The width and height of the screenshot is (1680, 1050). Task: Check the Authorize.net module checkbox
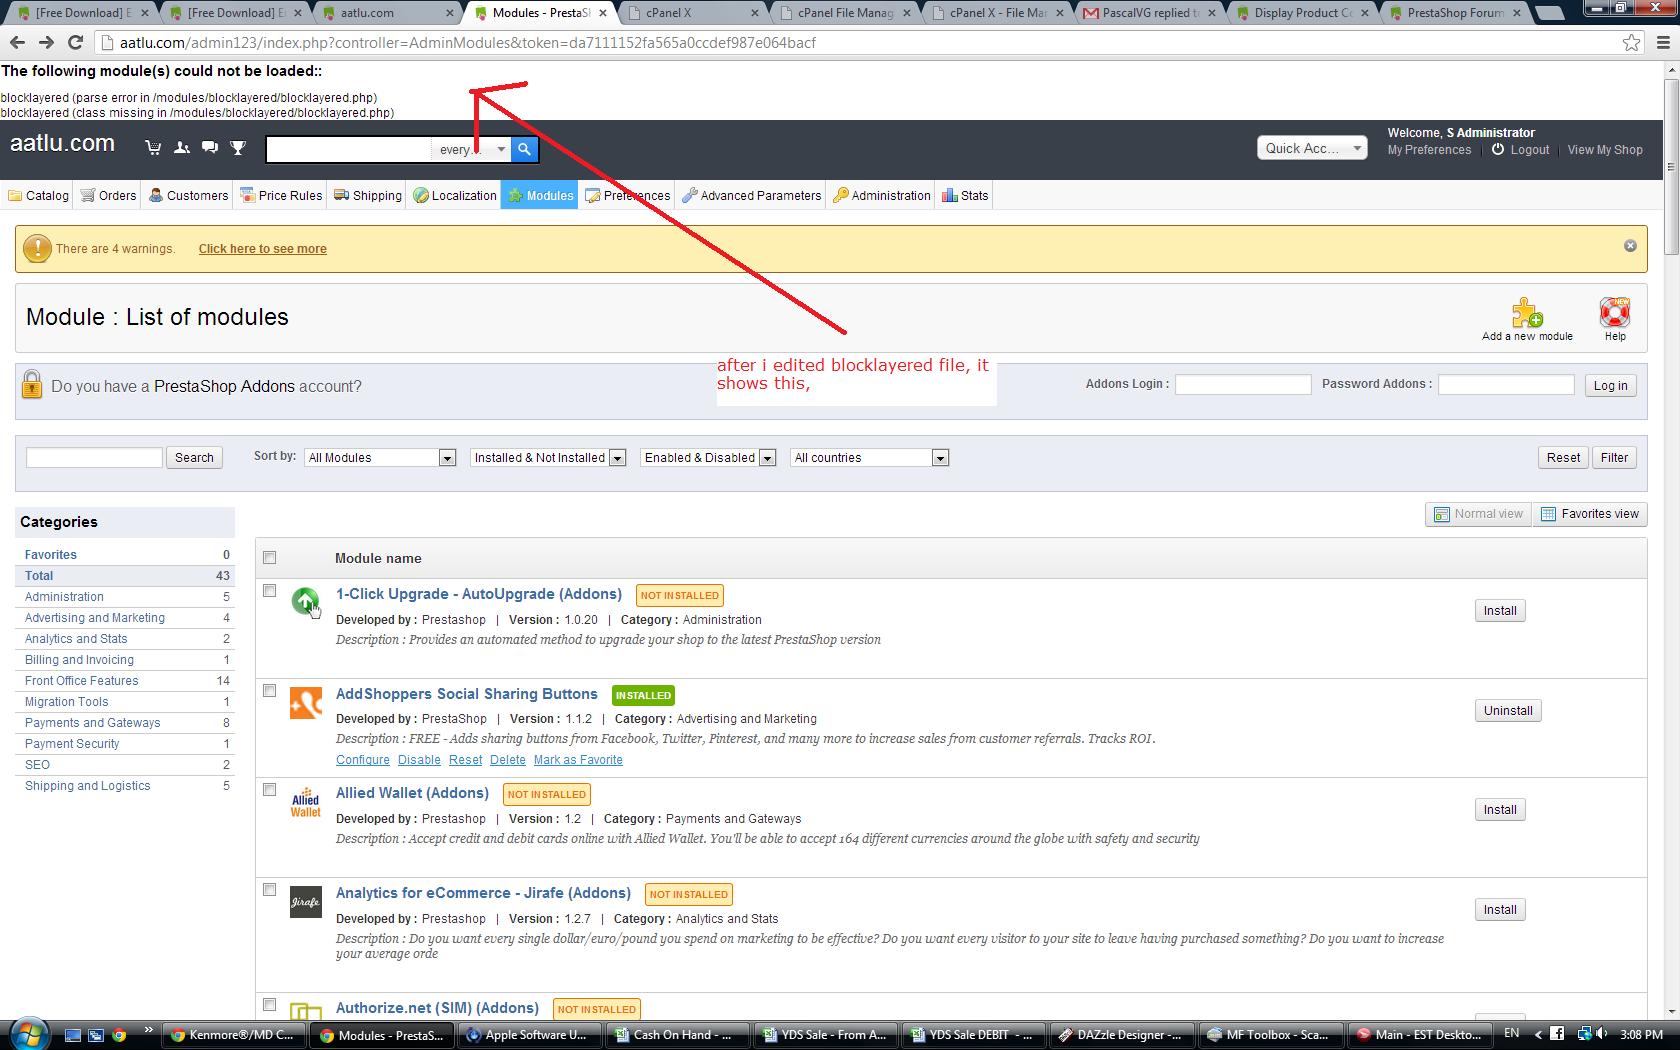269,1005
